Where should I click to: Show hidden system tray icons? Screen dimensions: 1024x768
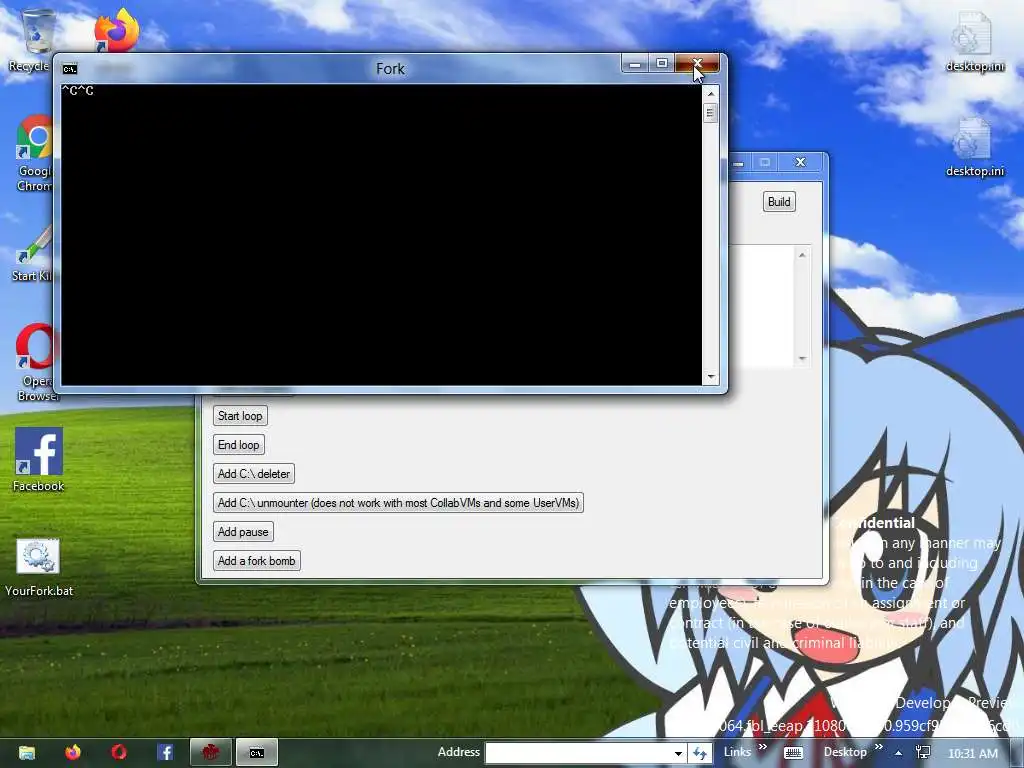[899, 753]
